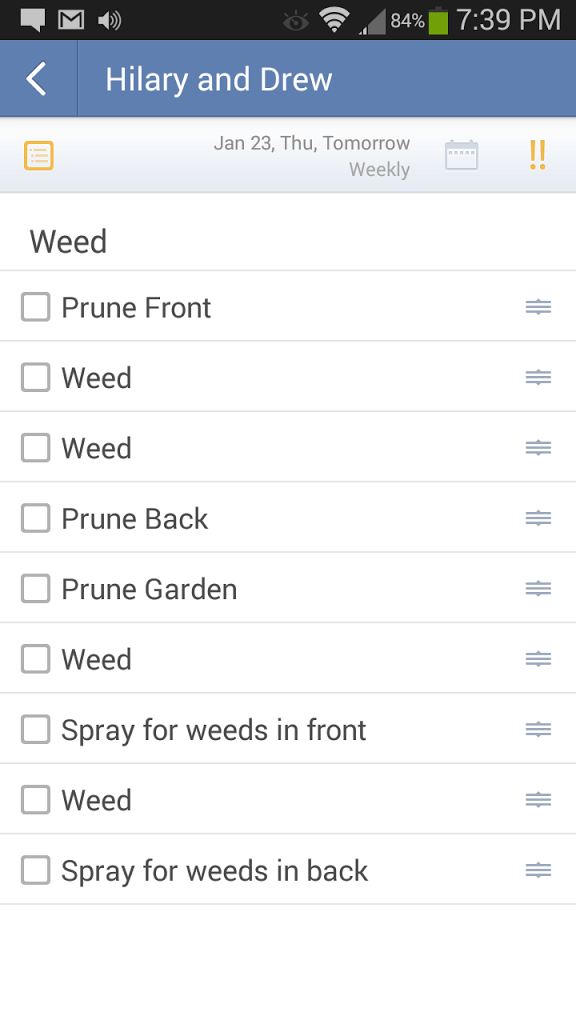Tick the Prune Back checkbox

click(35, 519)
